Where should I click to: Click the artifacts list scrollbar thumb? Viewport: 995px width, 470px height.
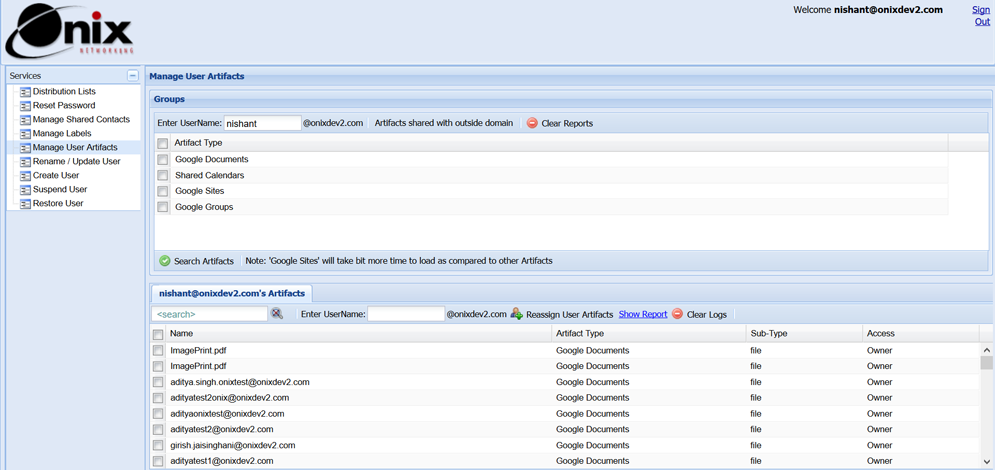pyautogui.click(x=986, y=362)
